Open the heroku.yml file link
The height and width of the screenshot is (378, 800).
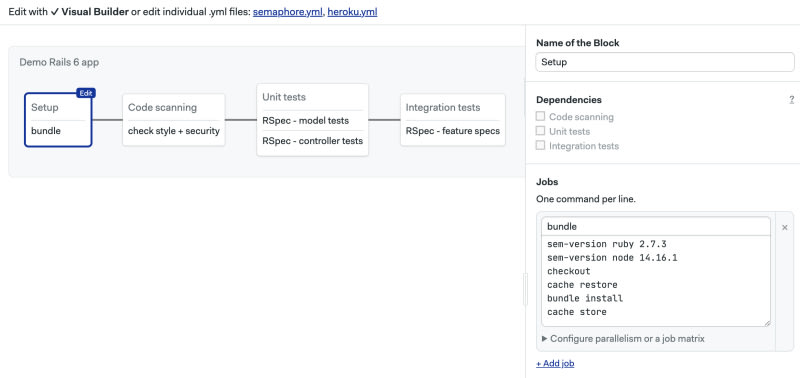tap(352, 12)
